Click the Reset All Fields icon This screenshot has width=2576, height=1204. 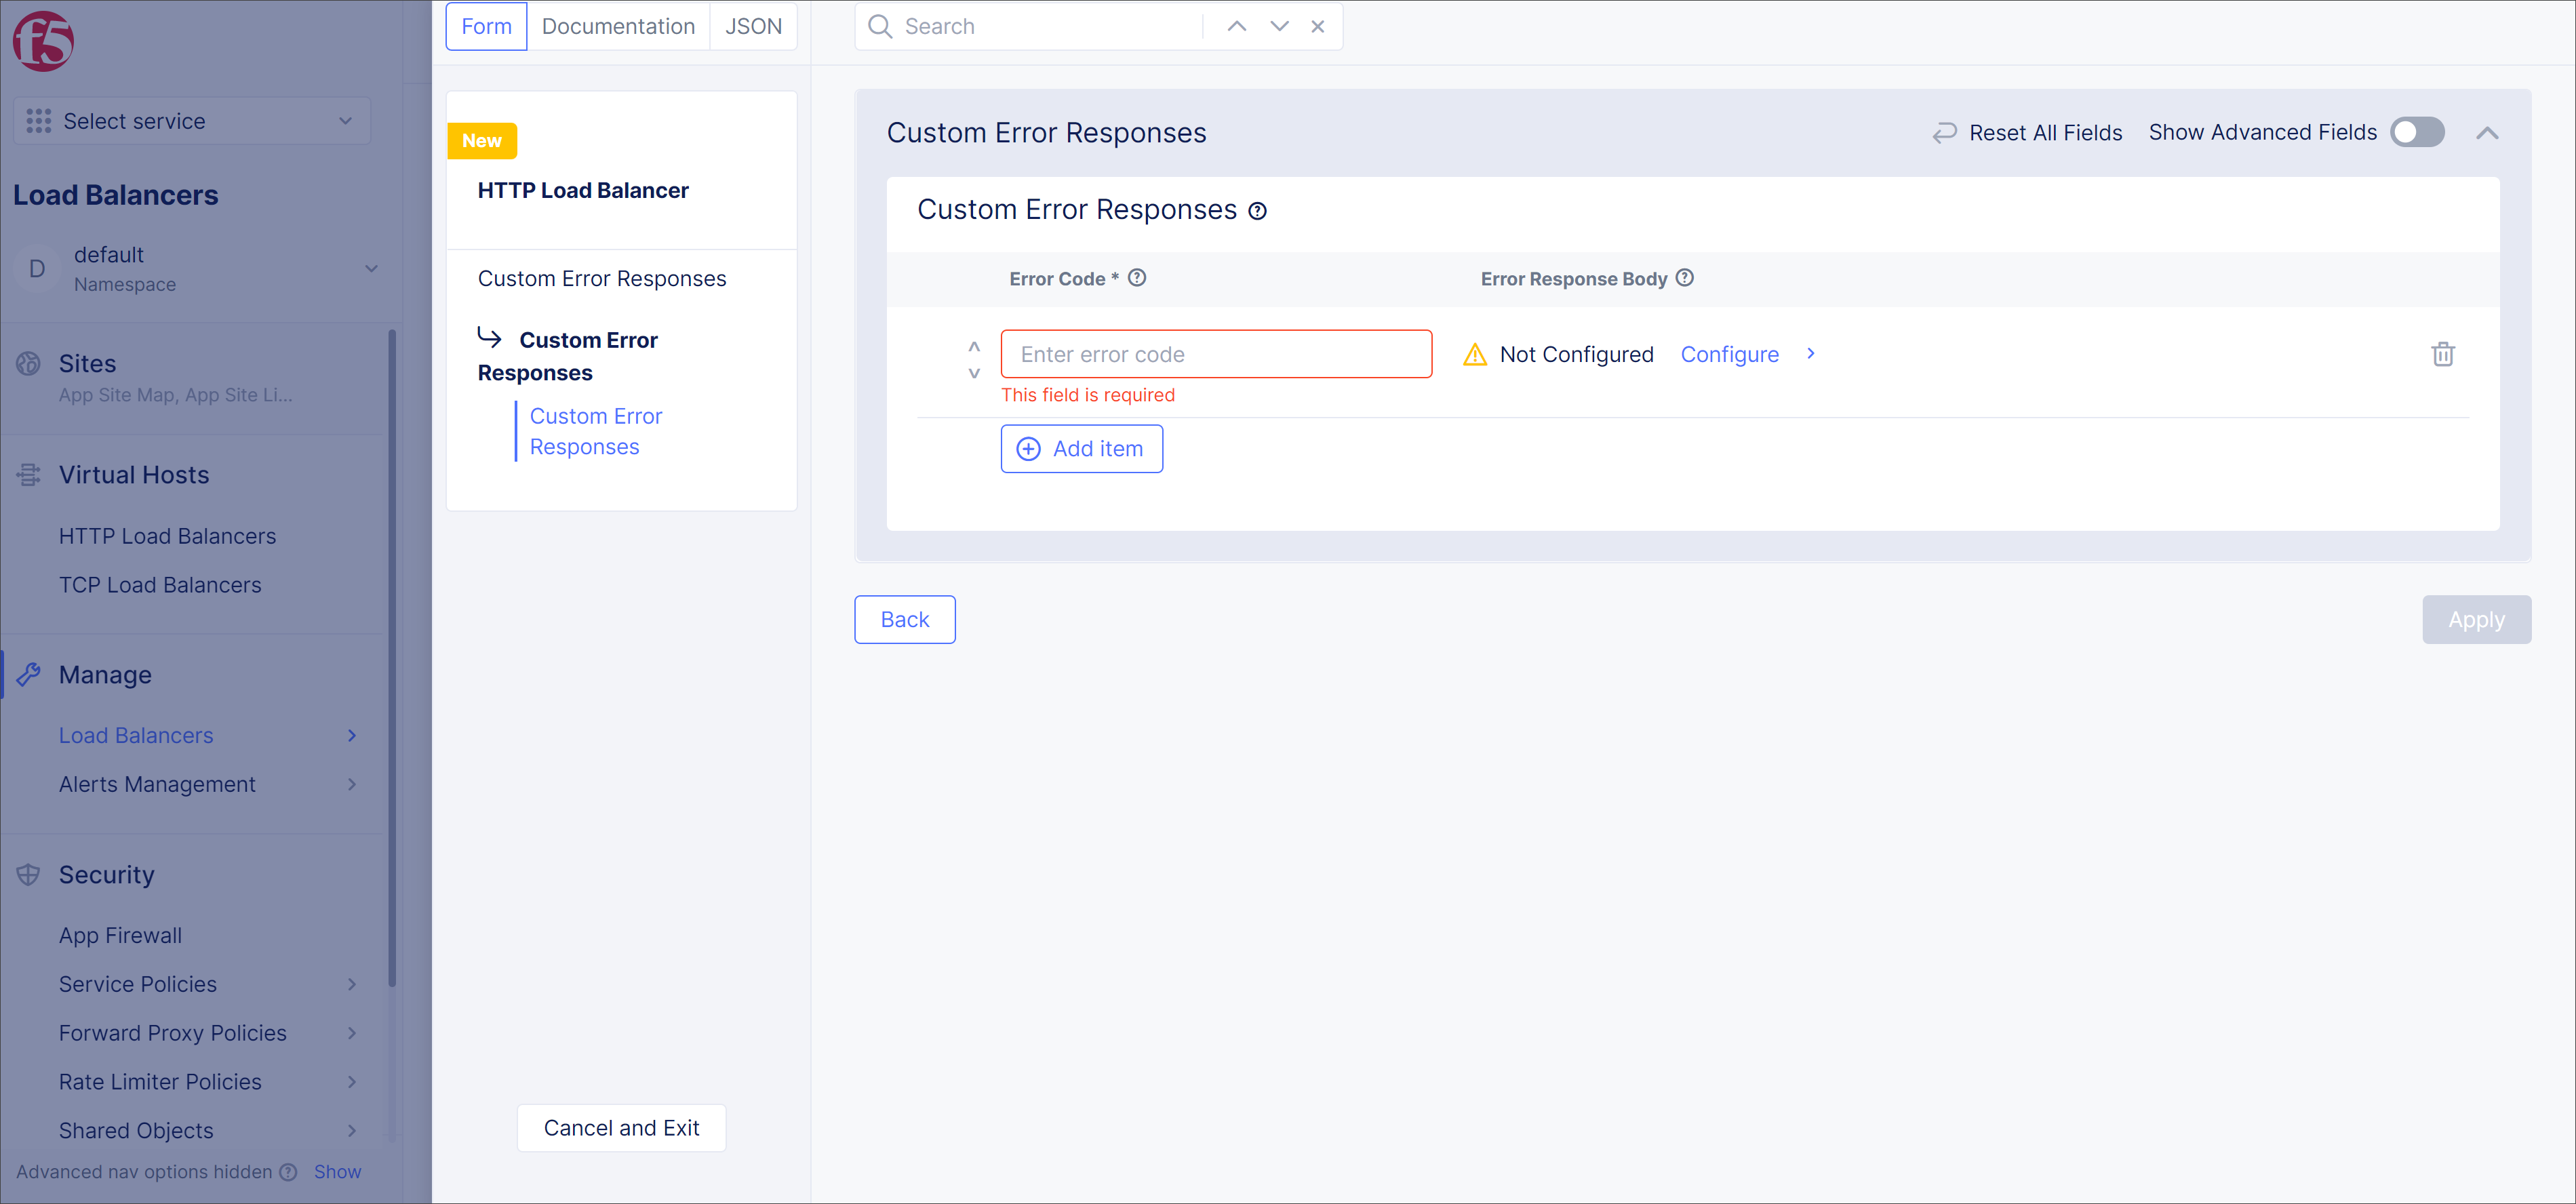[x=1943, y=132]
